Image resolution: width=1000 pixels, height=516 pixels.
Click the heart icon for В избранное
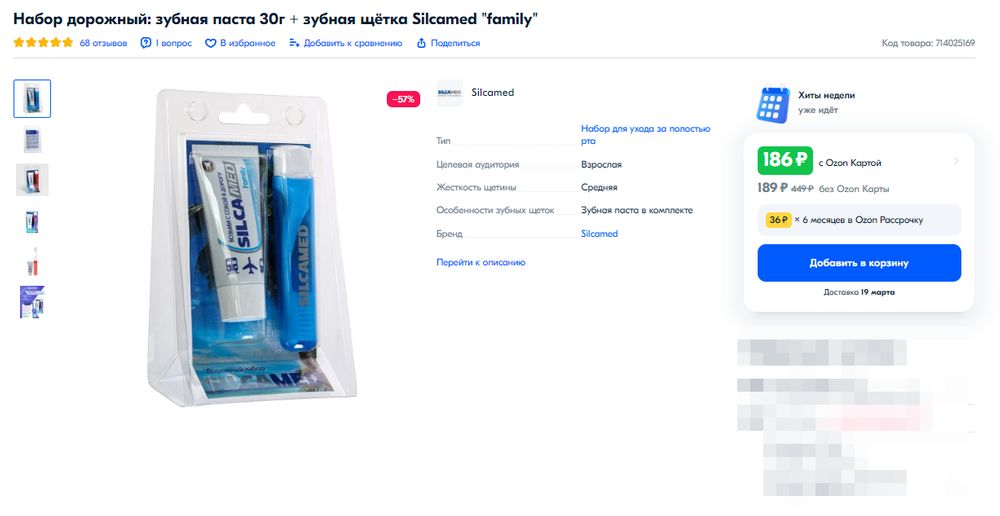pos(210,43)
